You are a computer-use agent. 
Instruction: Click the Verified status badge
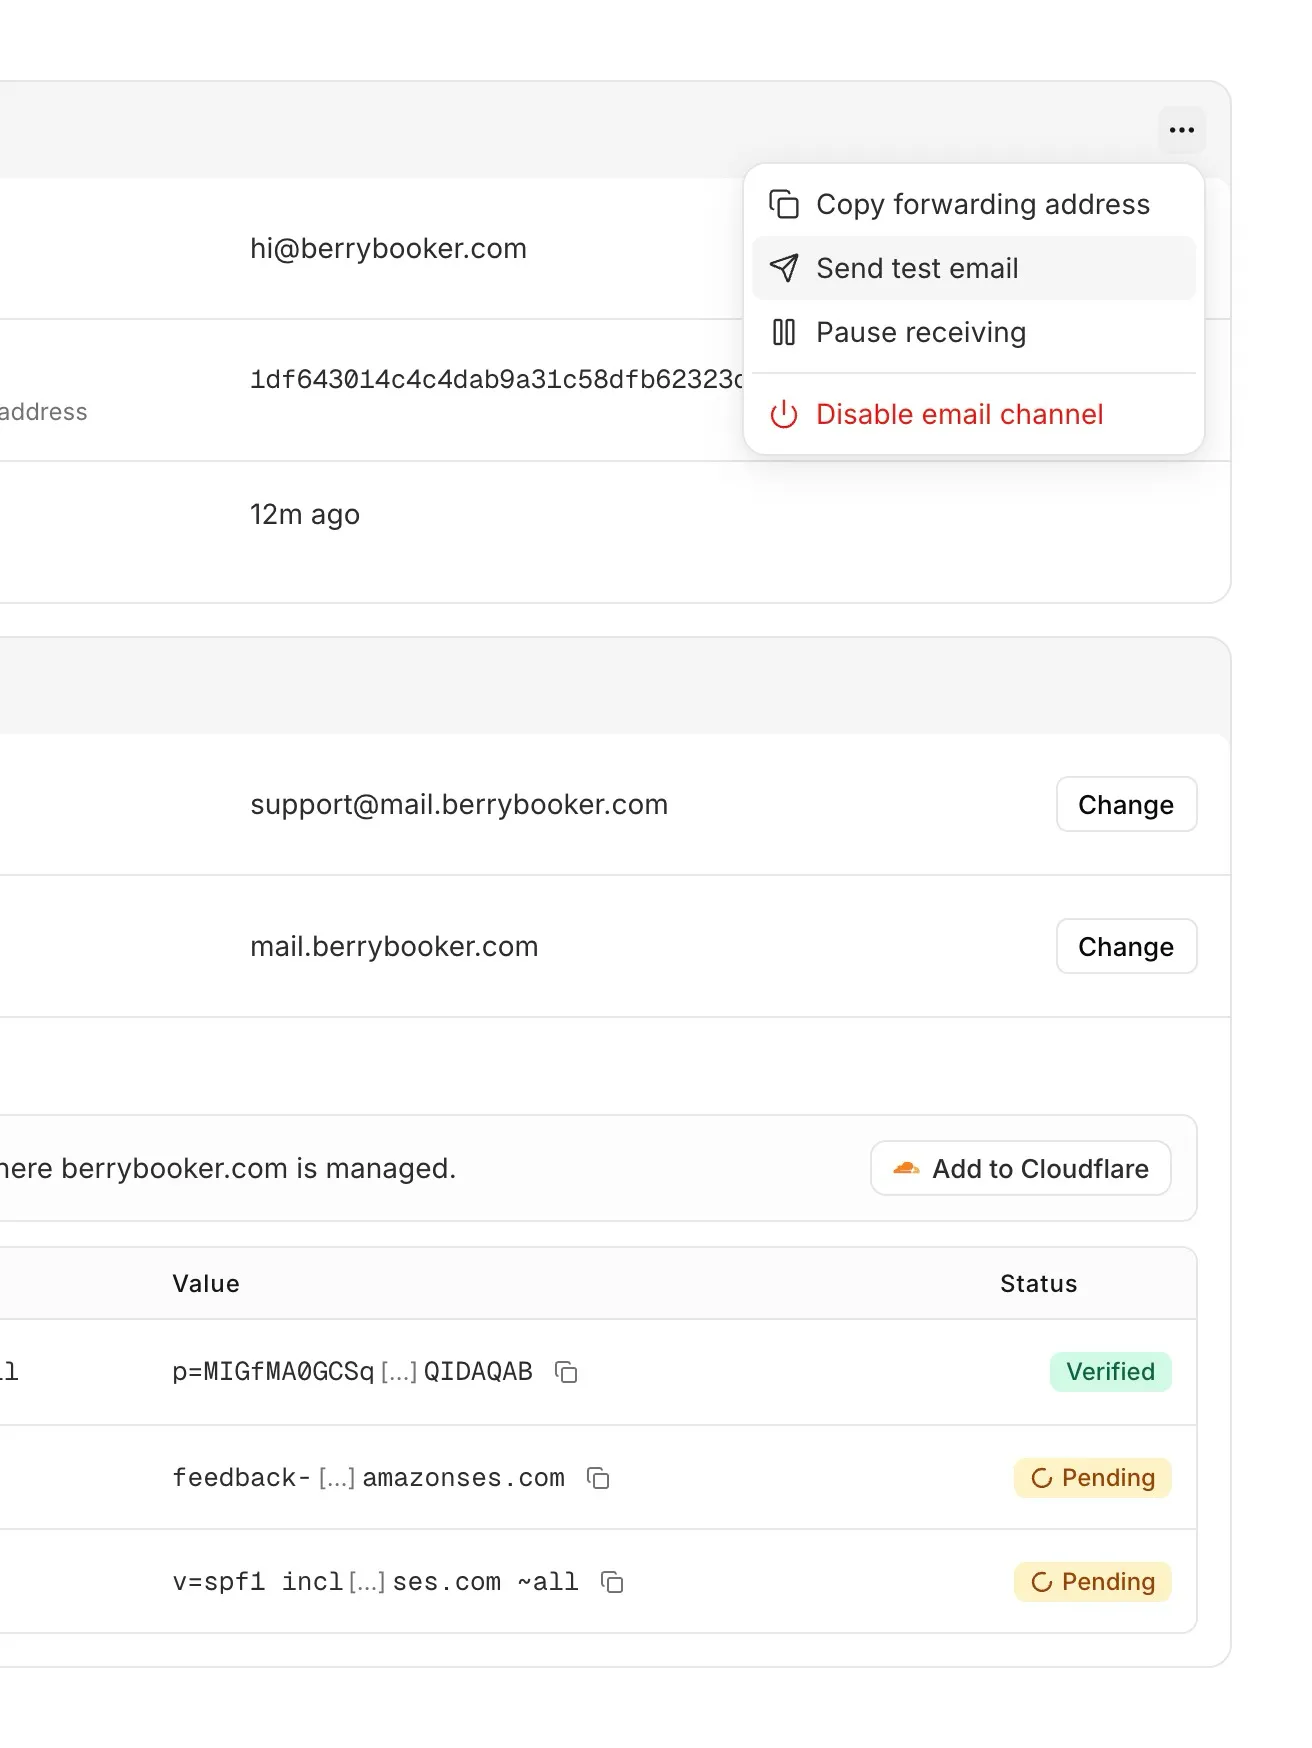(x=1110, y=1372)
